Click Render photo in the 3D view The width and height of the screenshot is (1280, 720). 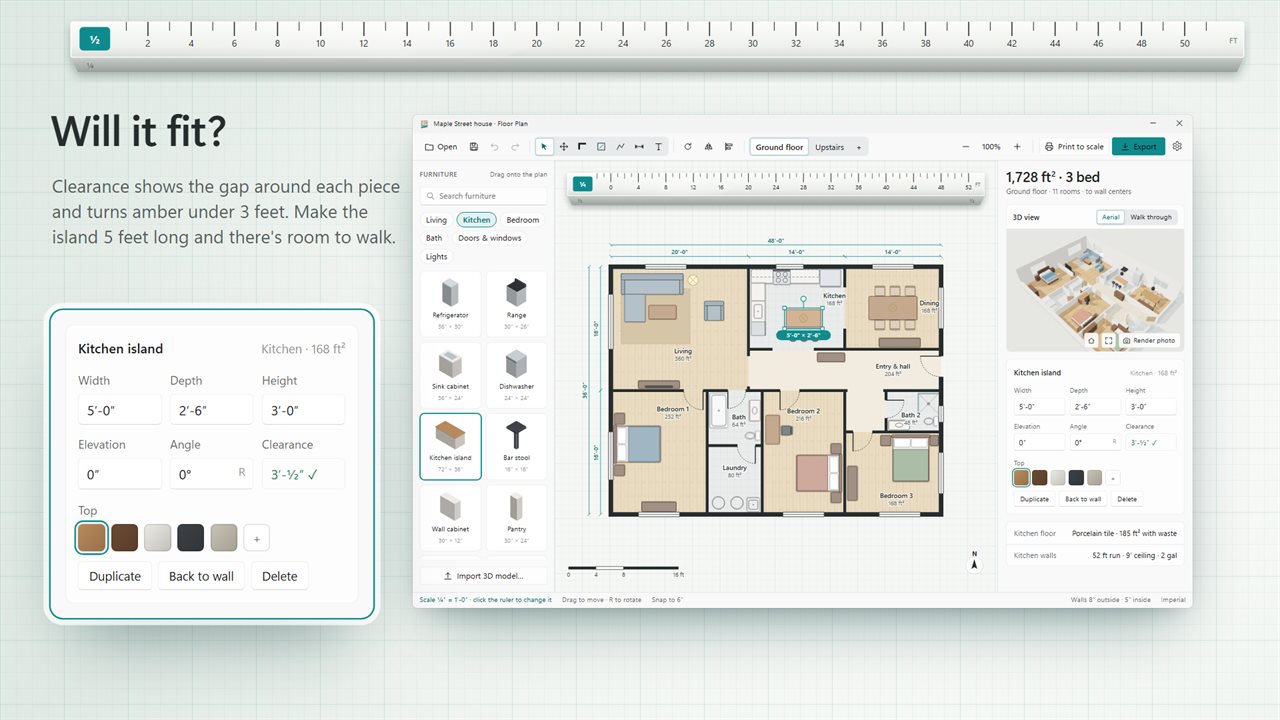[1149, 341]
